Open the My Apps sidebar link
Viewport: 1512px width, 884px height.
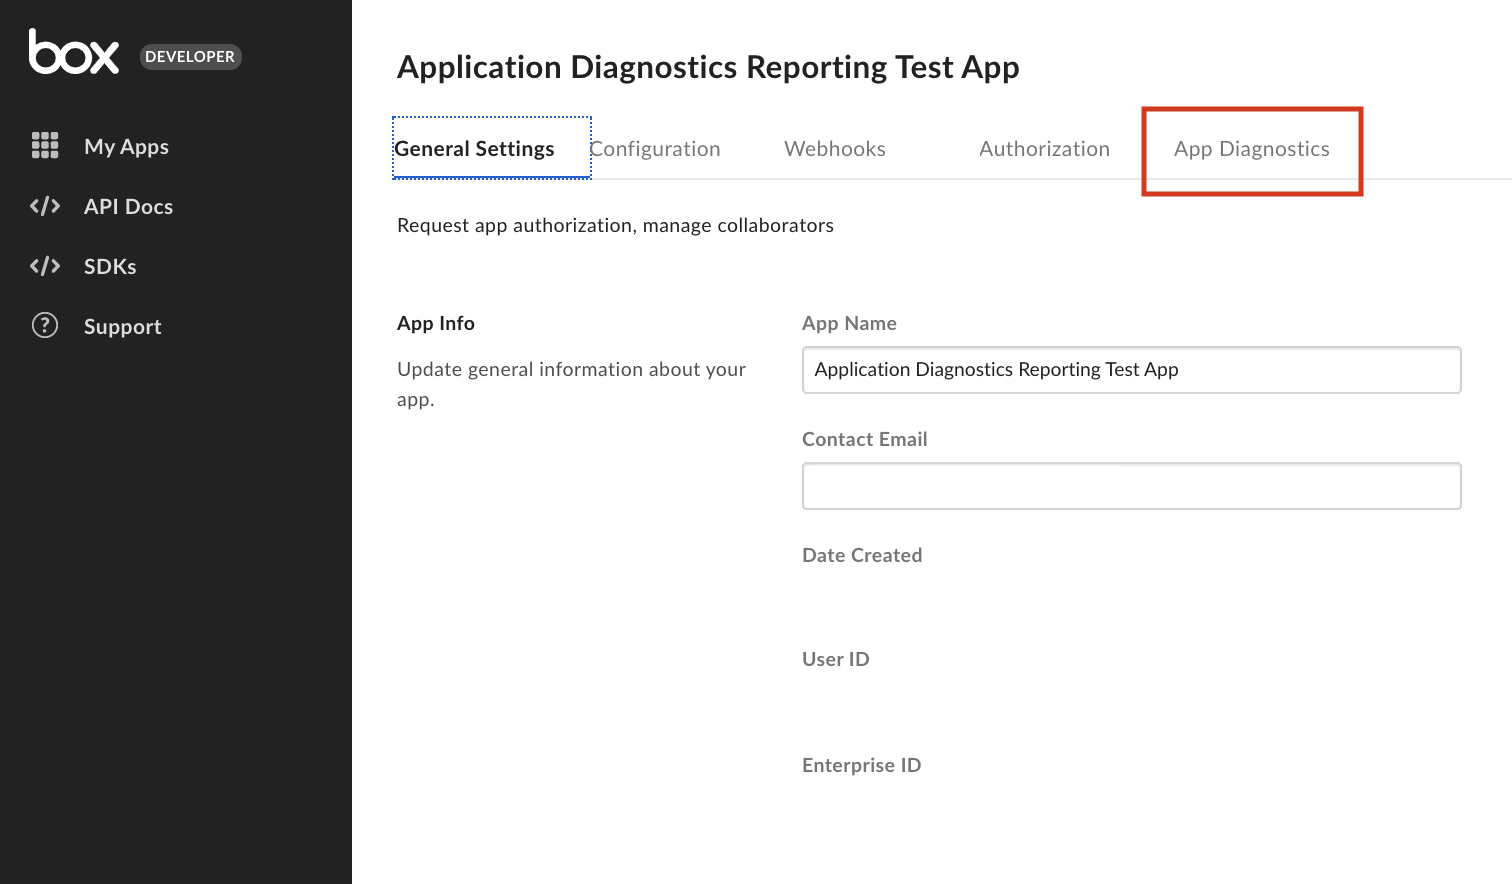coord(126,147)
